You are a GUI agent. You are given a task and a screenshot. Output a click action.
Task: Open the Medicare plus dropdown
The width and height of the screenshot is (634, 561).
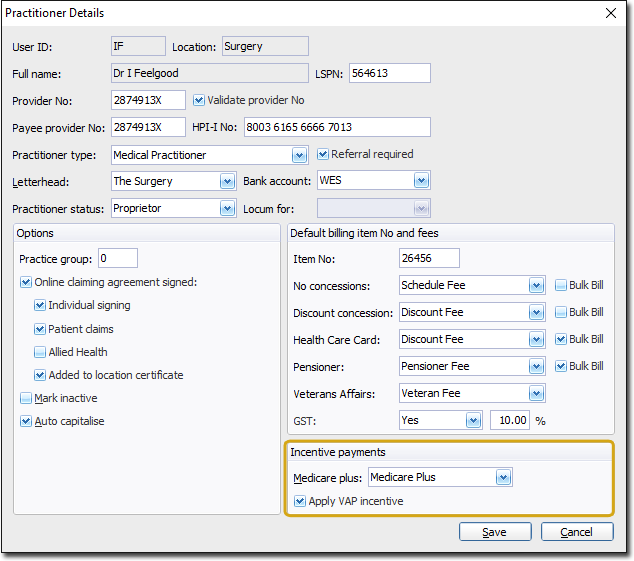(504, 477)
